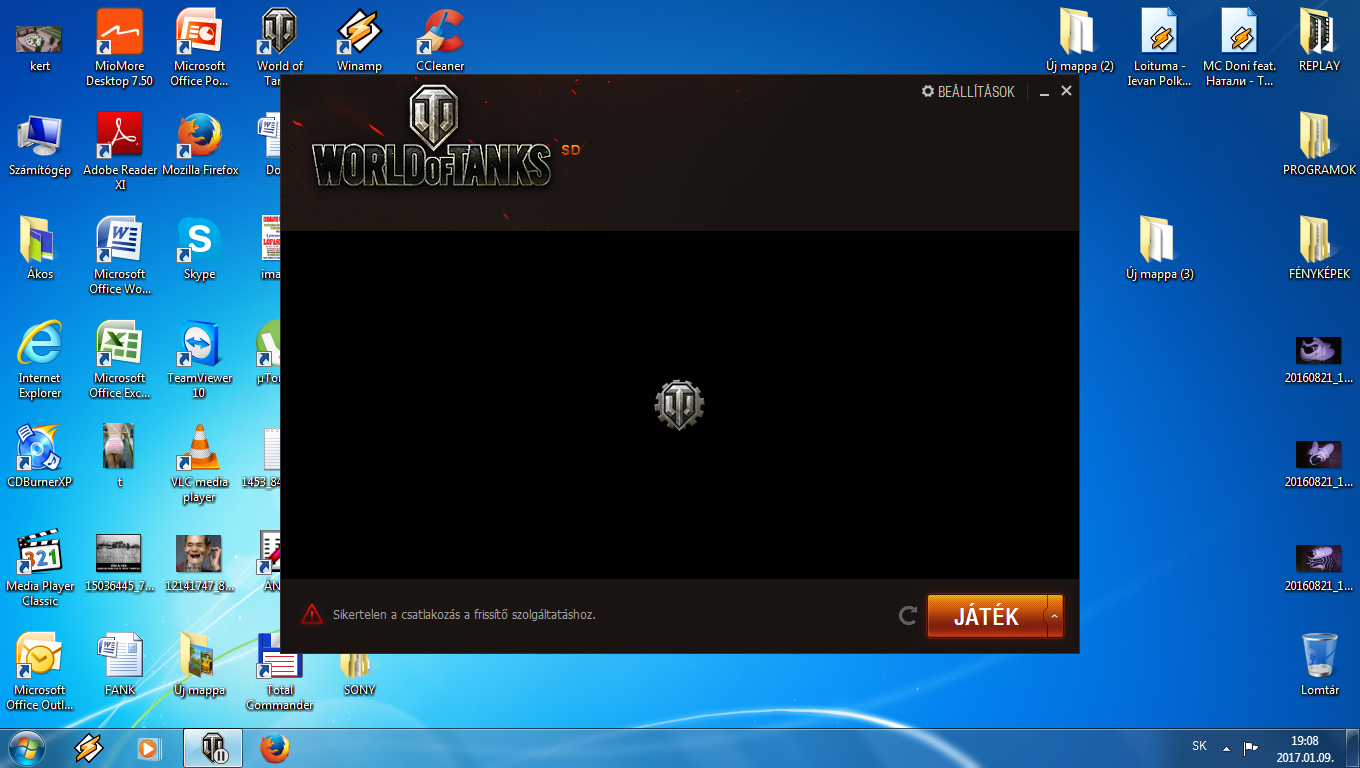The height and width of the screenshot is (768, 1360).
Task: Select the 'Új mappa (2)' folder
Action: point(1080,42)
